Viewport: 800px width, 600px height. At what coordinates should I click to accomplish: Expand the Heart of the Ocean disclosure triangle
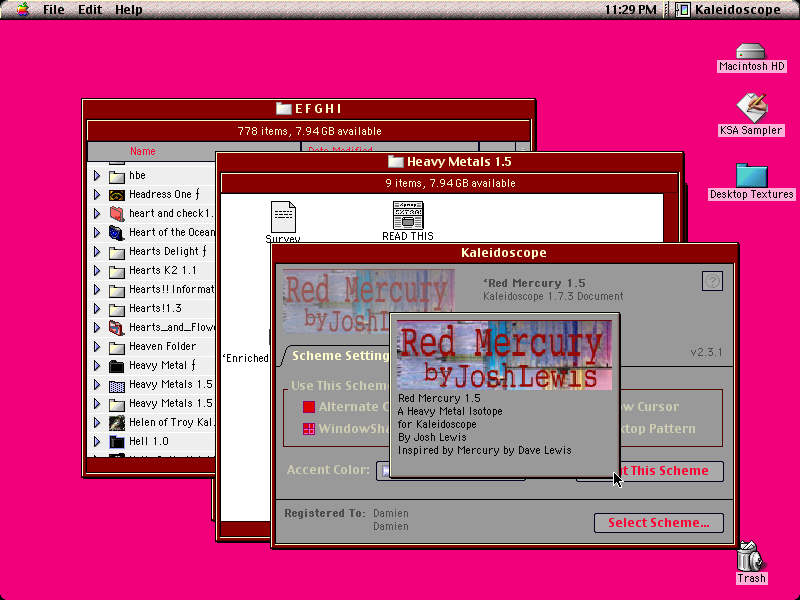point(97,232)
